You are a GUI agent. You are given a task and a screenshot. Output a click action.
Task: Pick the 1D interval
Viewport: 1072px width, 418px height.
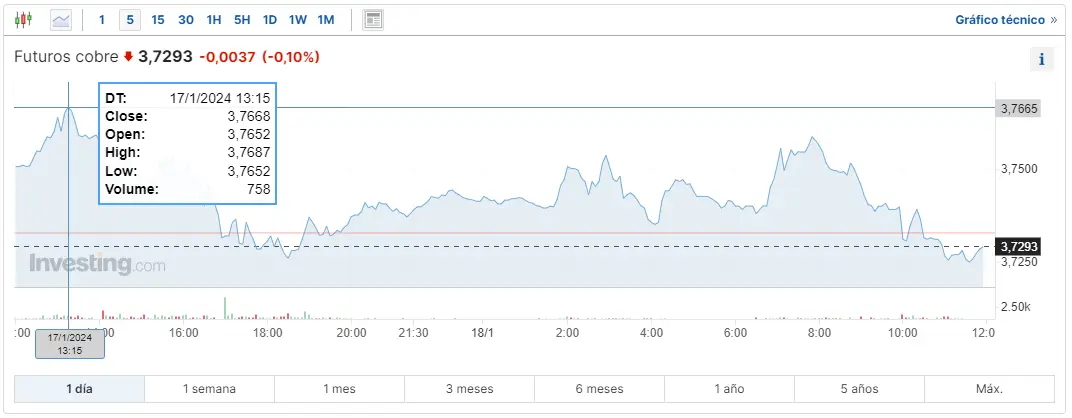click(270, 19)
